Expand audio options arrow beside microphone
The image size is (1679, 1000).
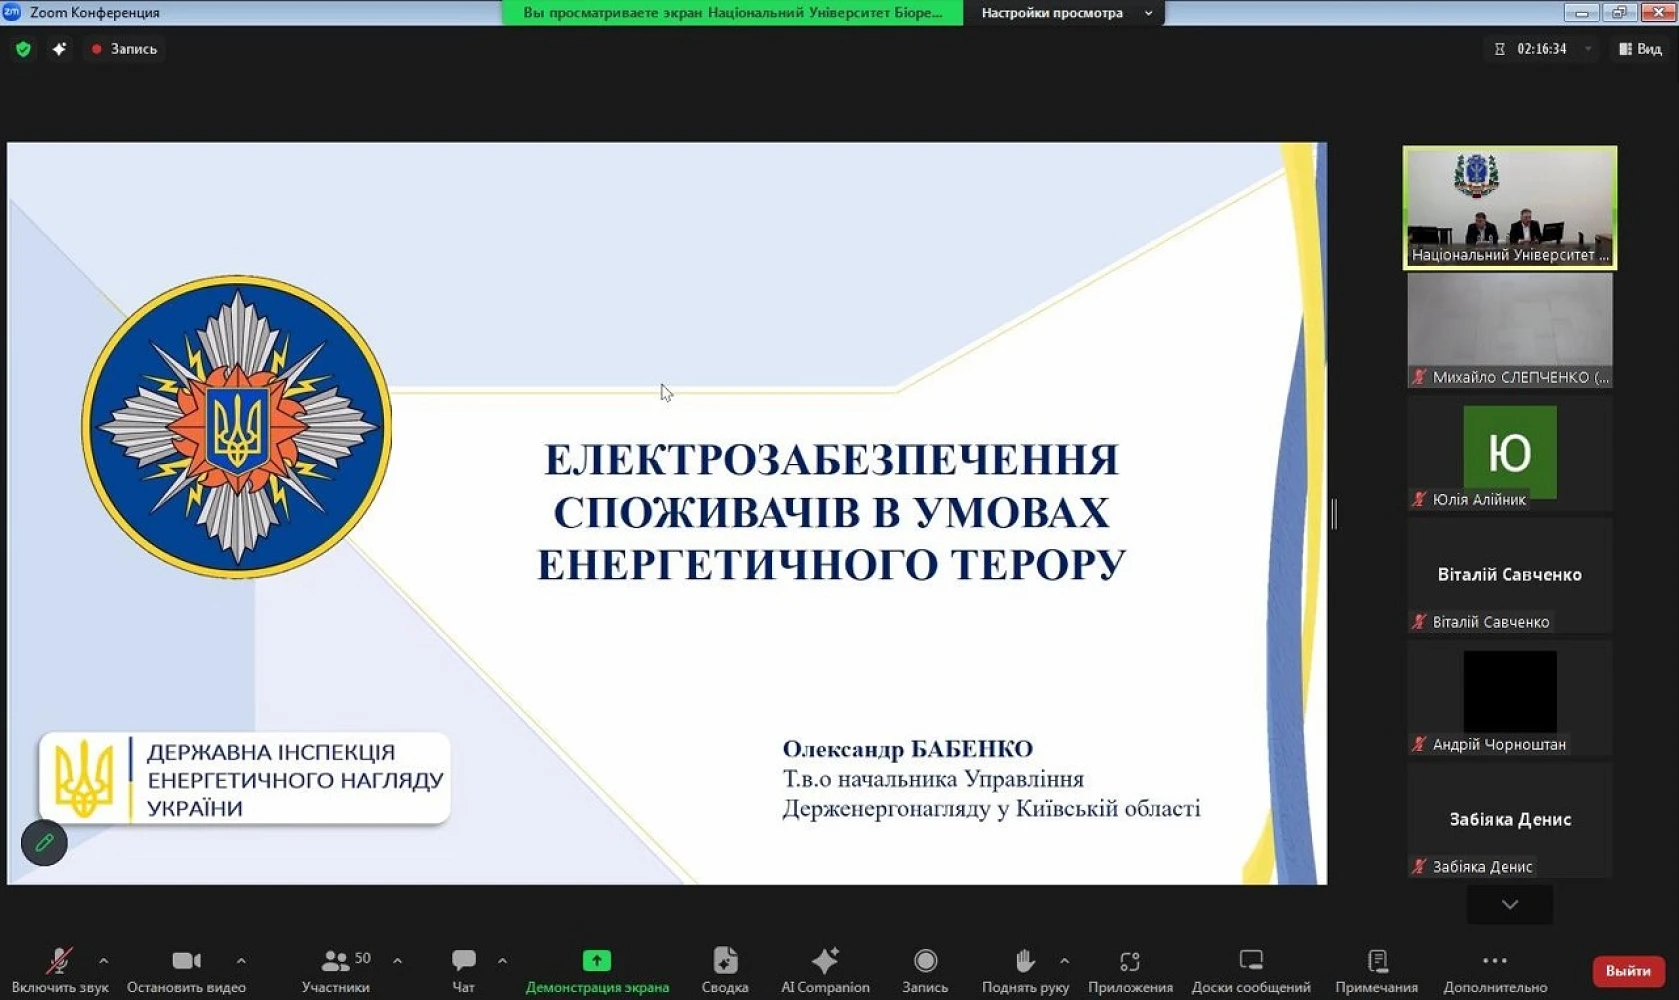[103, 961]
